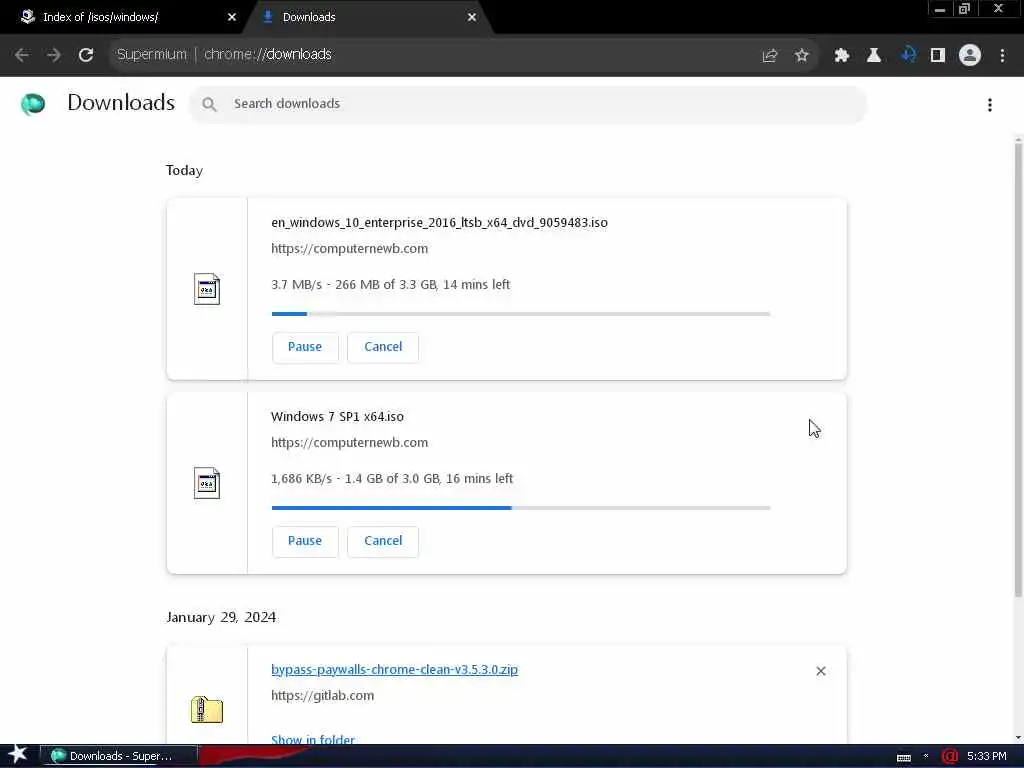Cancel the Windows 7 SP1 x64 download

tap(383, 541)
